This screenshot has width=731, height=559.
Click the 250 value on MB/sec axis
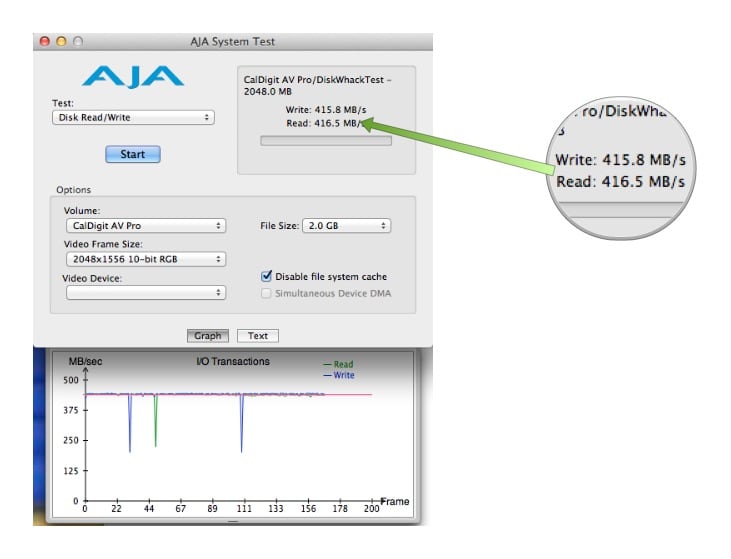click(x=71, y=440)
